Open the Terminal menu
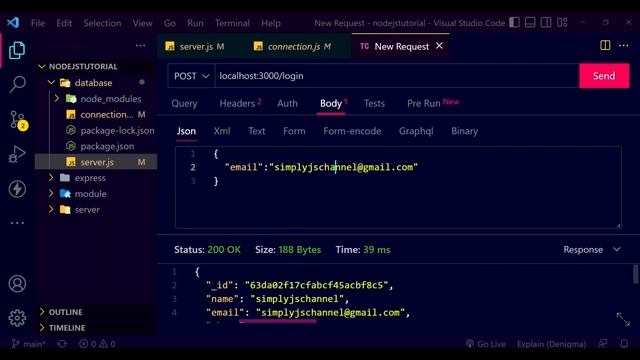The image size is (640, 360). coord(232,23)
